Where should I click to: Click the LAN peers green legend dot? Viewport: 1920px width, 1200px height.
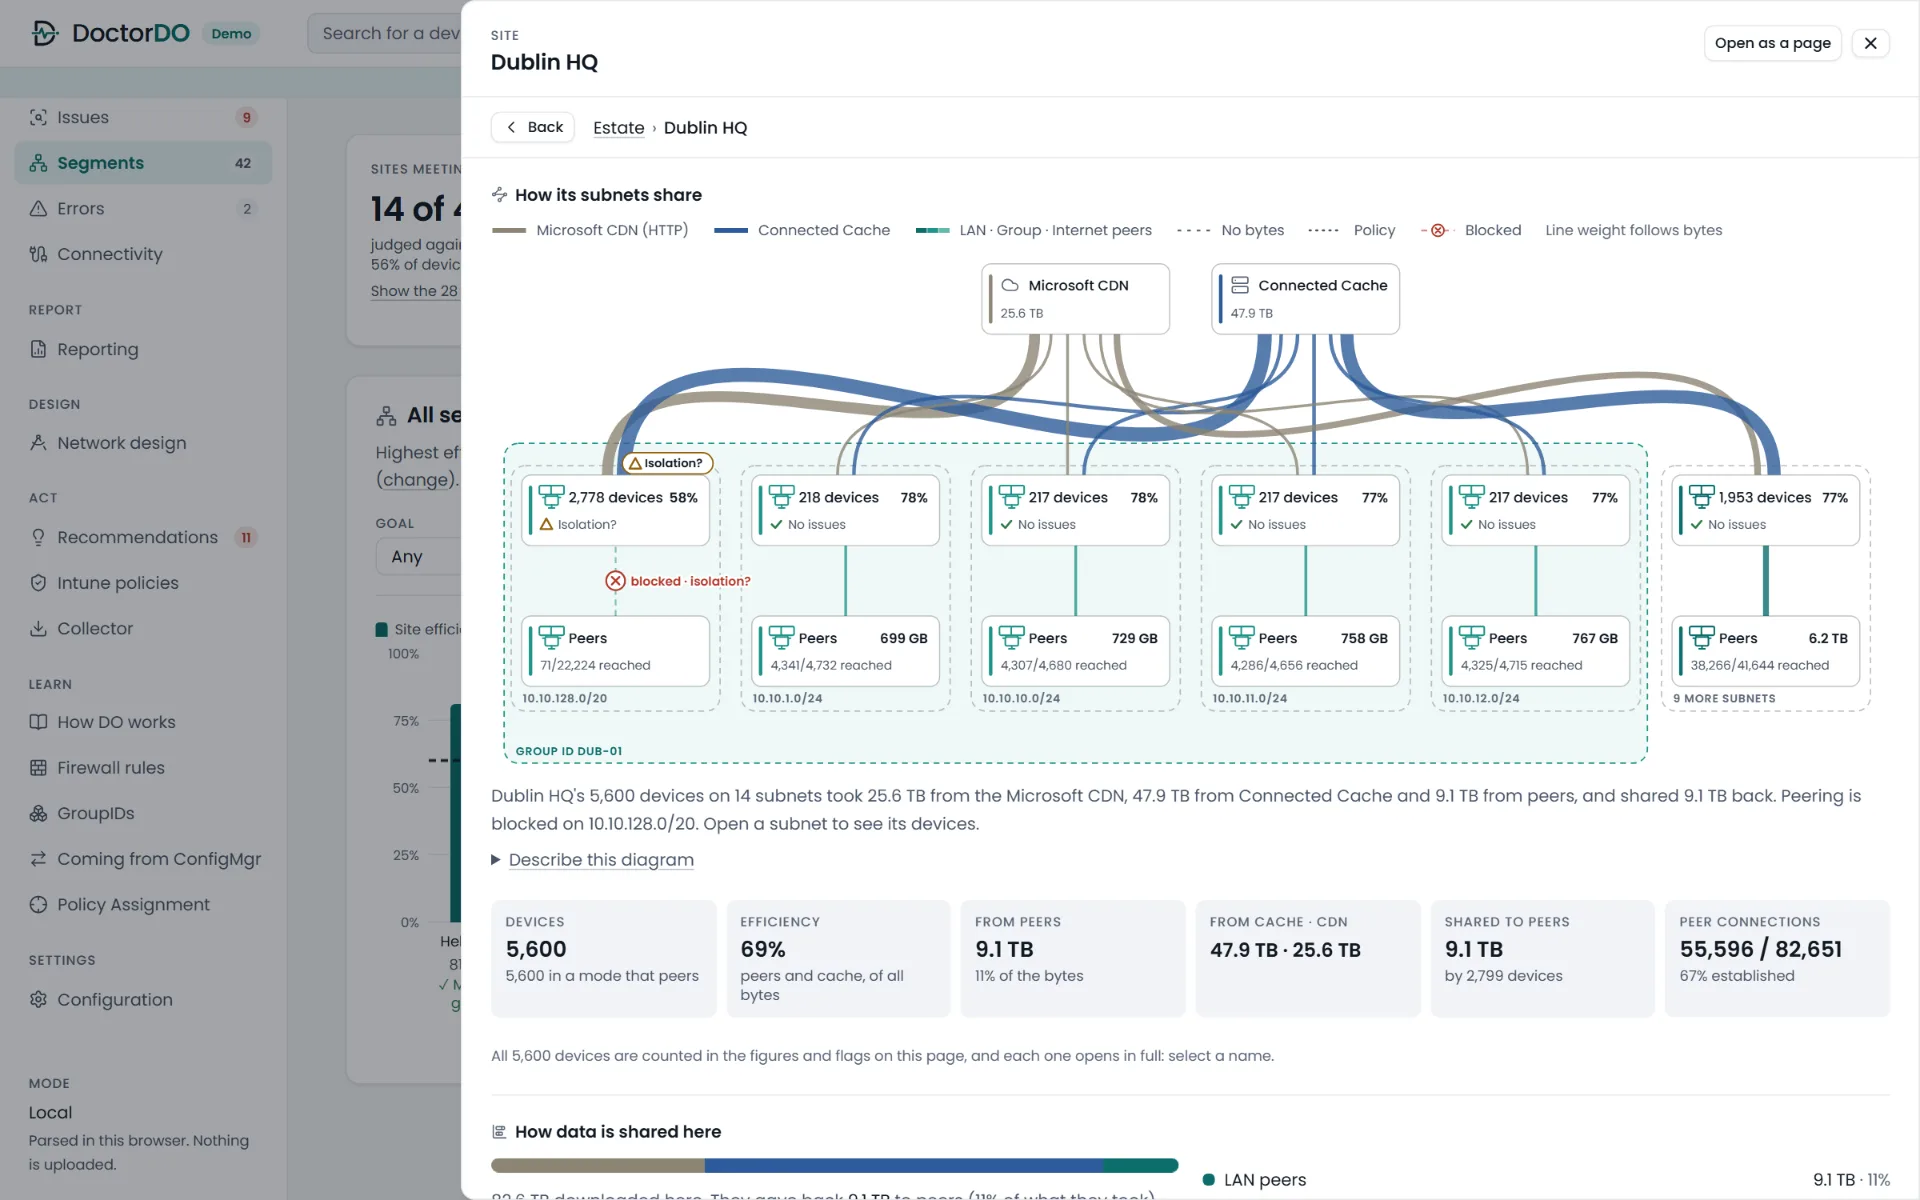pos(1208,1180)
